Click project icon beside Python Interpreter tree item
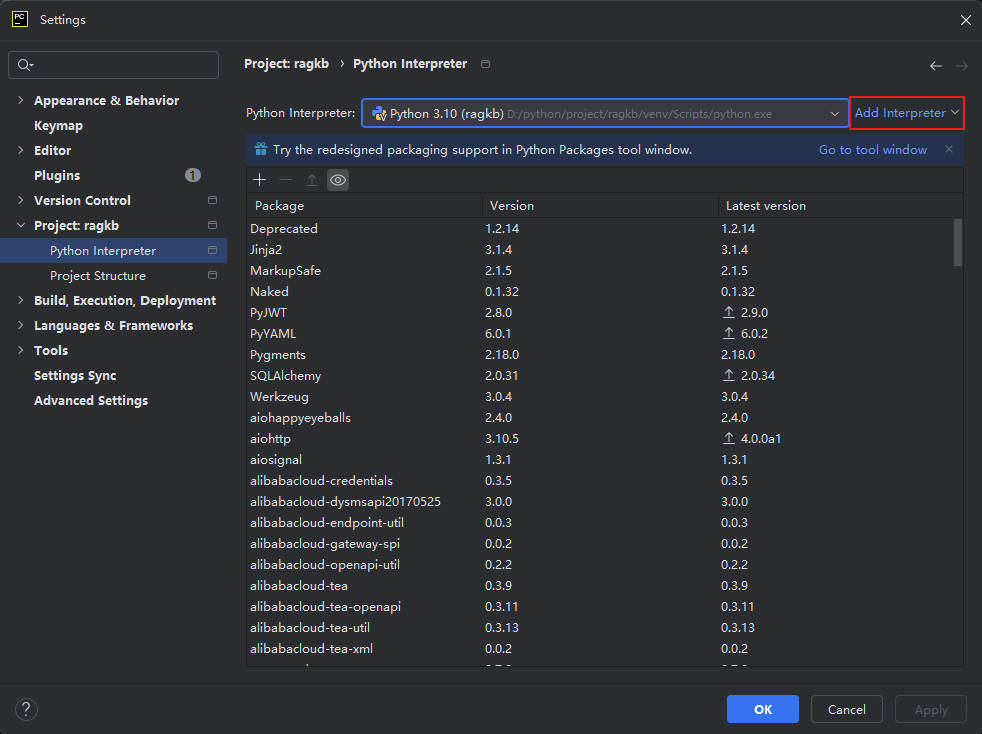The image size is (982, 734). coord(212,251)
